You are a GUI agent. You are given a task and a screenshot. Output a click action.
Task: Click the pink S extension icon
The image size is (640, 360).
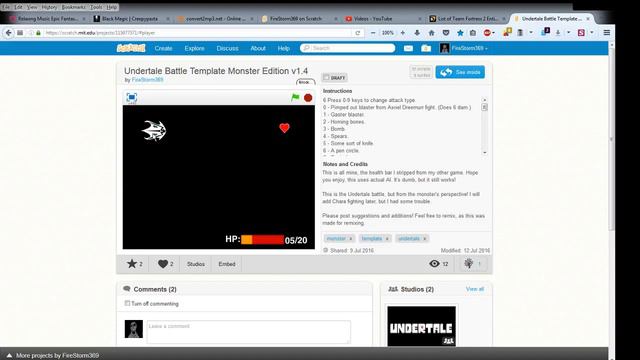(x=581, y=33)
